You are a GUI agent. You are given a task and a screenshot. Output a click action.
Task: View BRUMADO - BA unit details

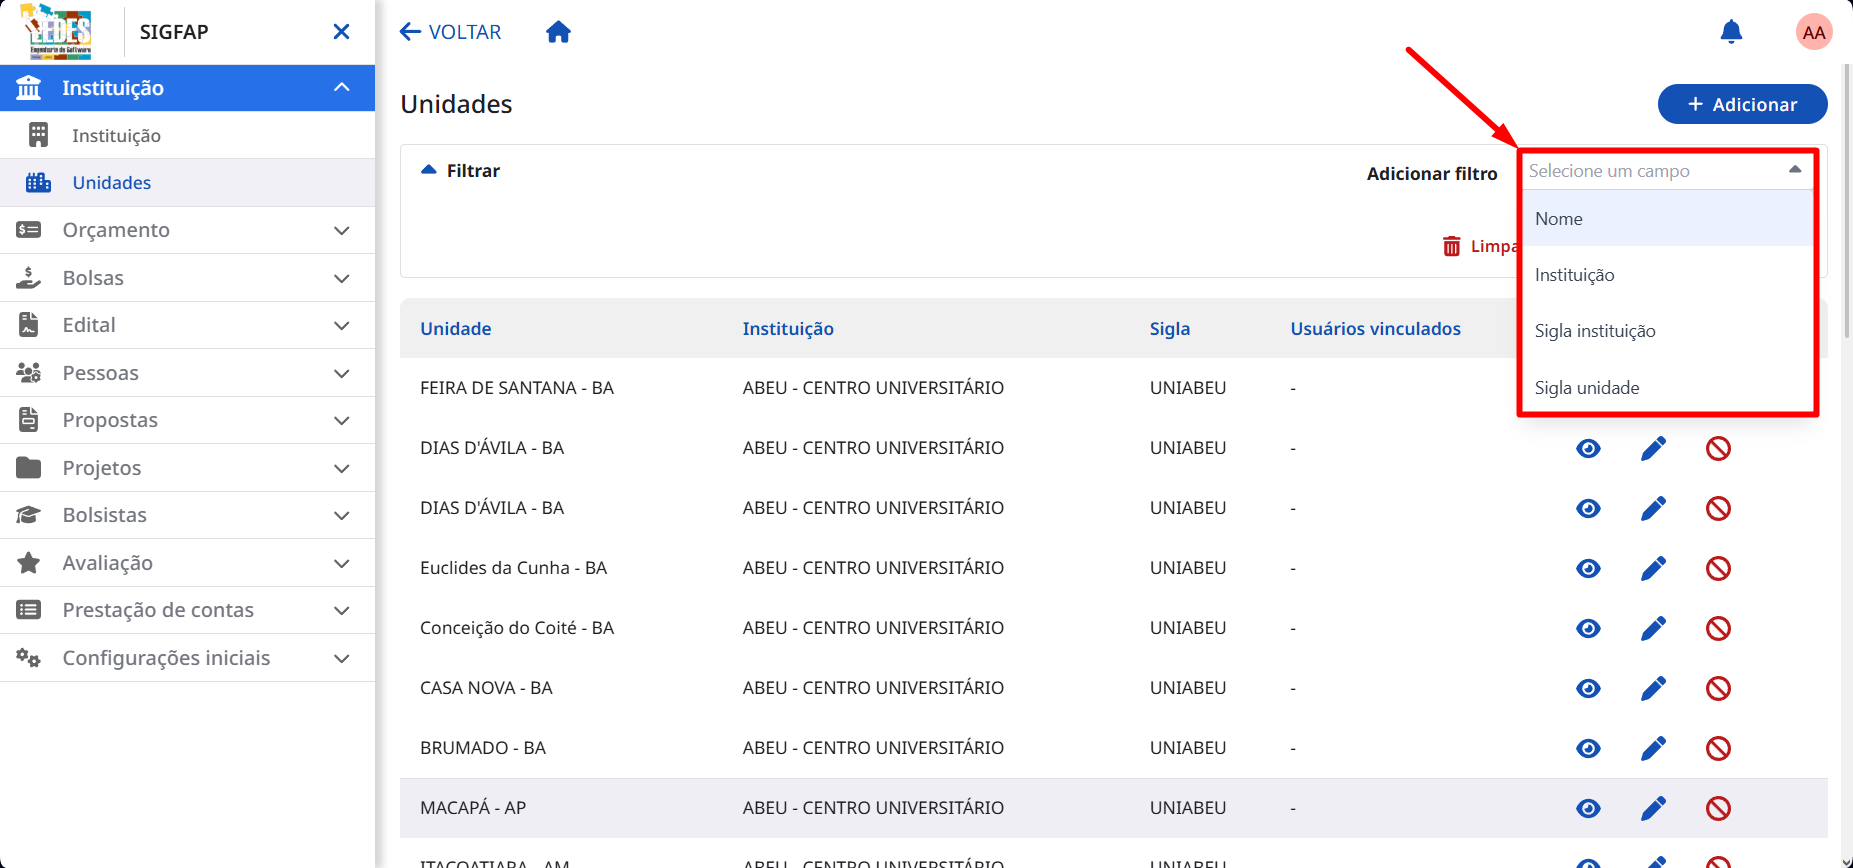1588,748
